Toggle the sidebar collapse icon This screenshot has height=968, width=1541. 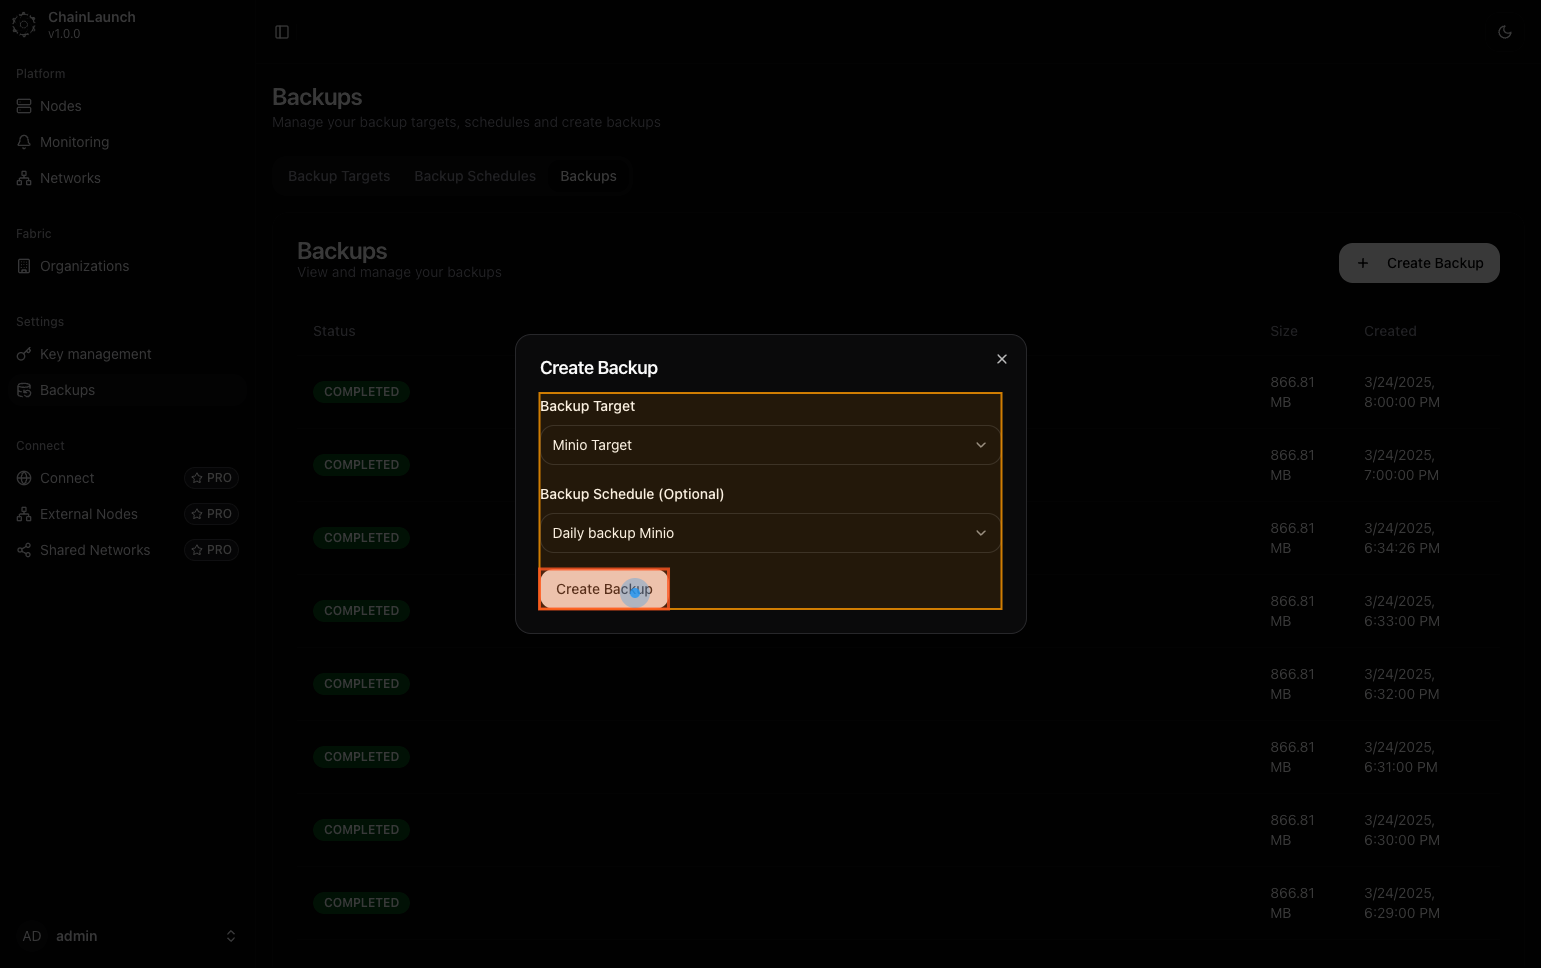282,32
